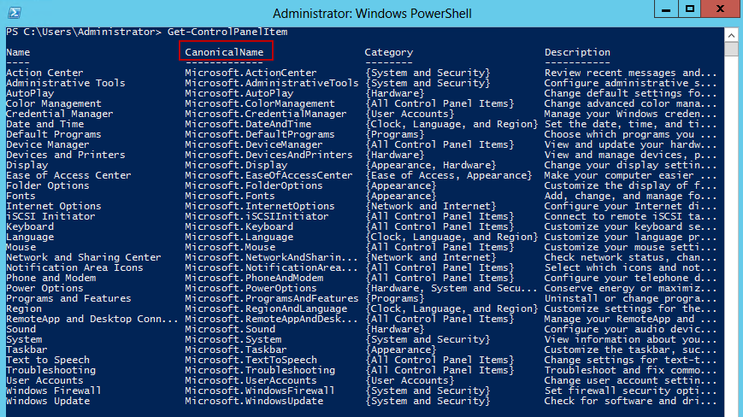The image size is (743, 417).
Task: Click 'Microsoft.RegionAndLanguage' canonical name
Action: 266,308
